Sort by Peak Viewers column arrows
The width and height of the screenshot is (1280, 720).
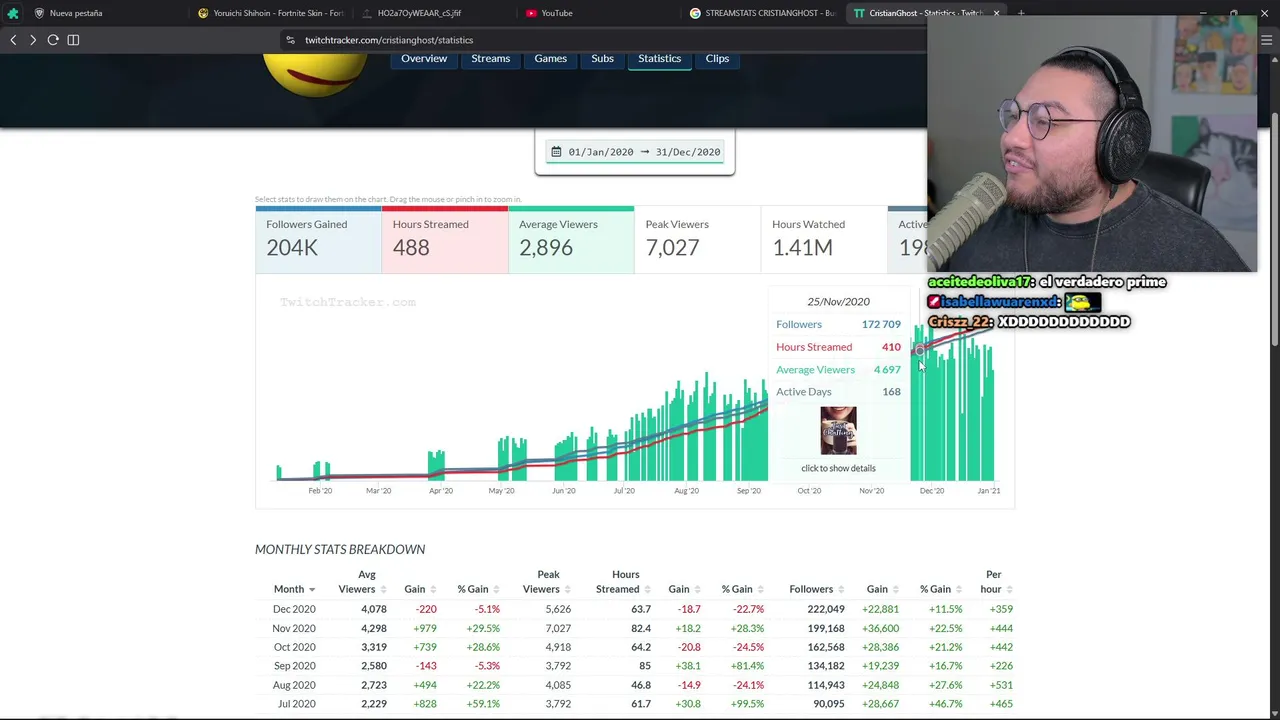tap(567, 590)
